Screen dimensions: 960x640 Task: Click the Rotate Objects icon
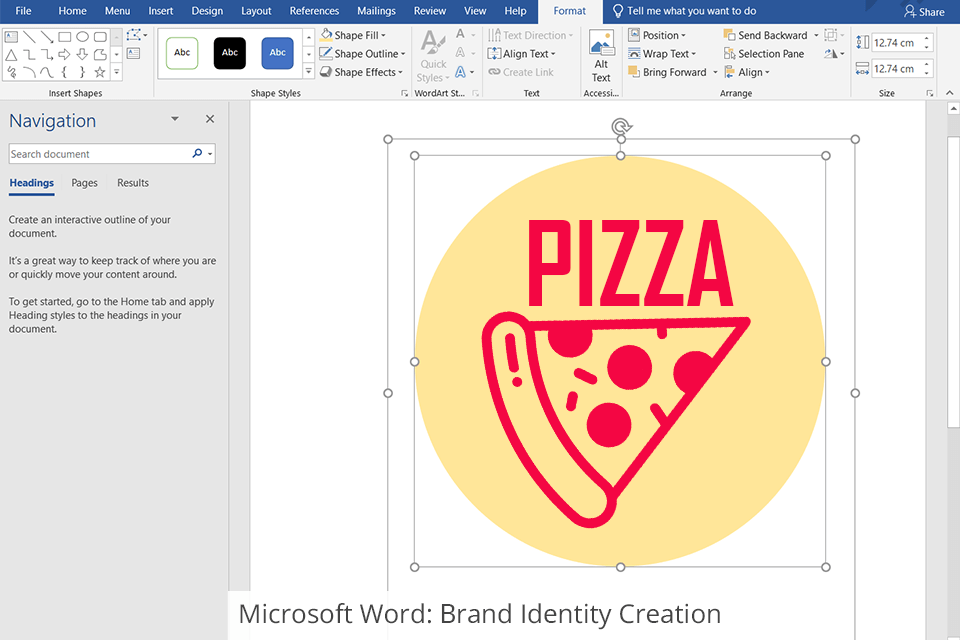832,54
